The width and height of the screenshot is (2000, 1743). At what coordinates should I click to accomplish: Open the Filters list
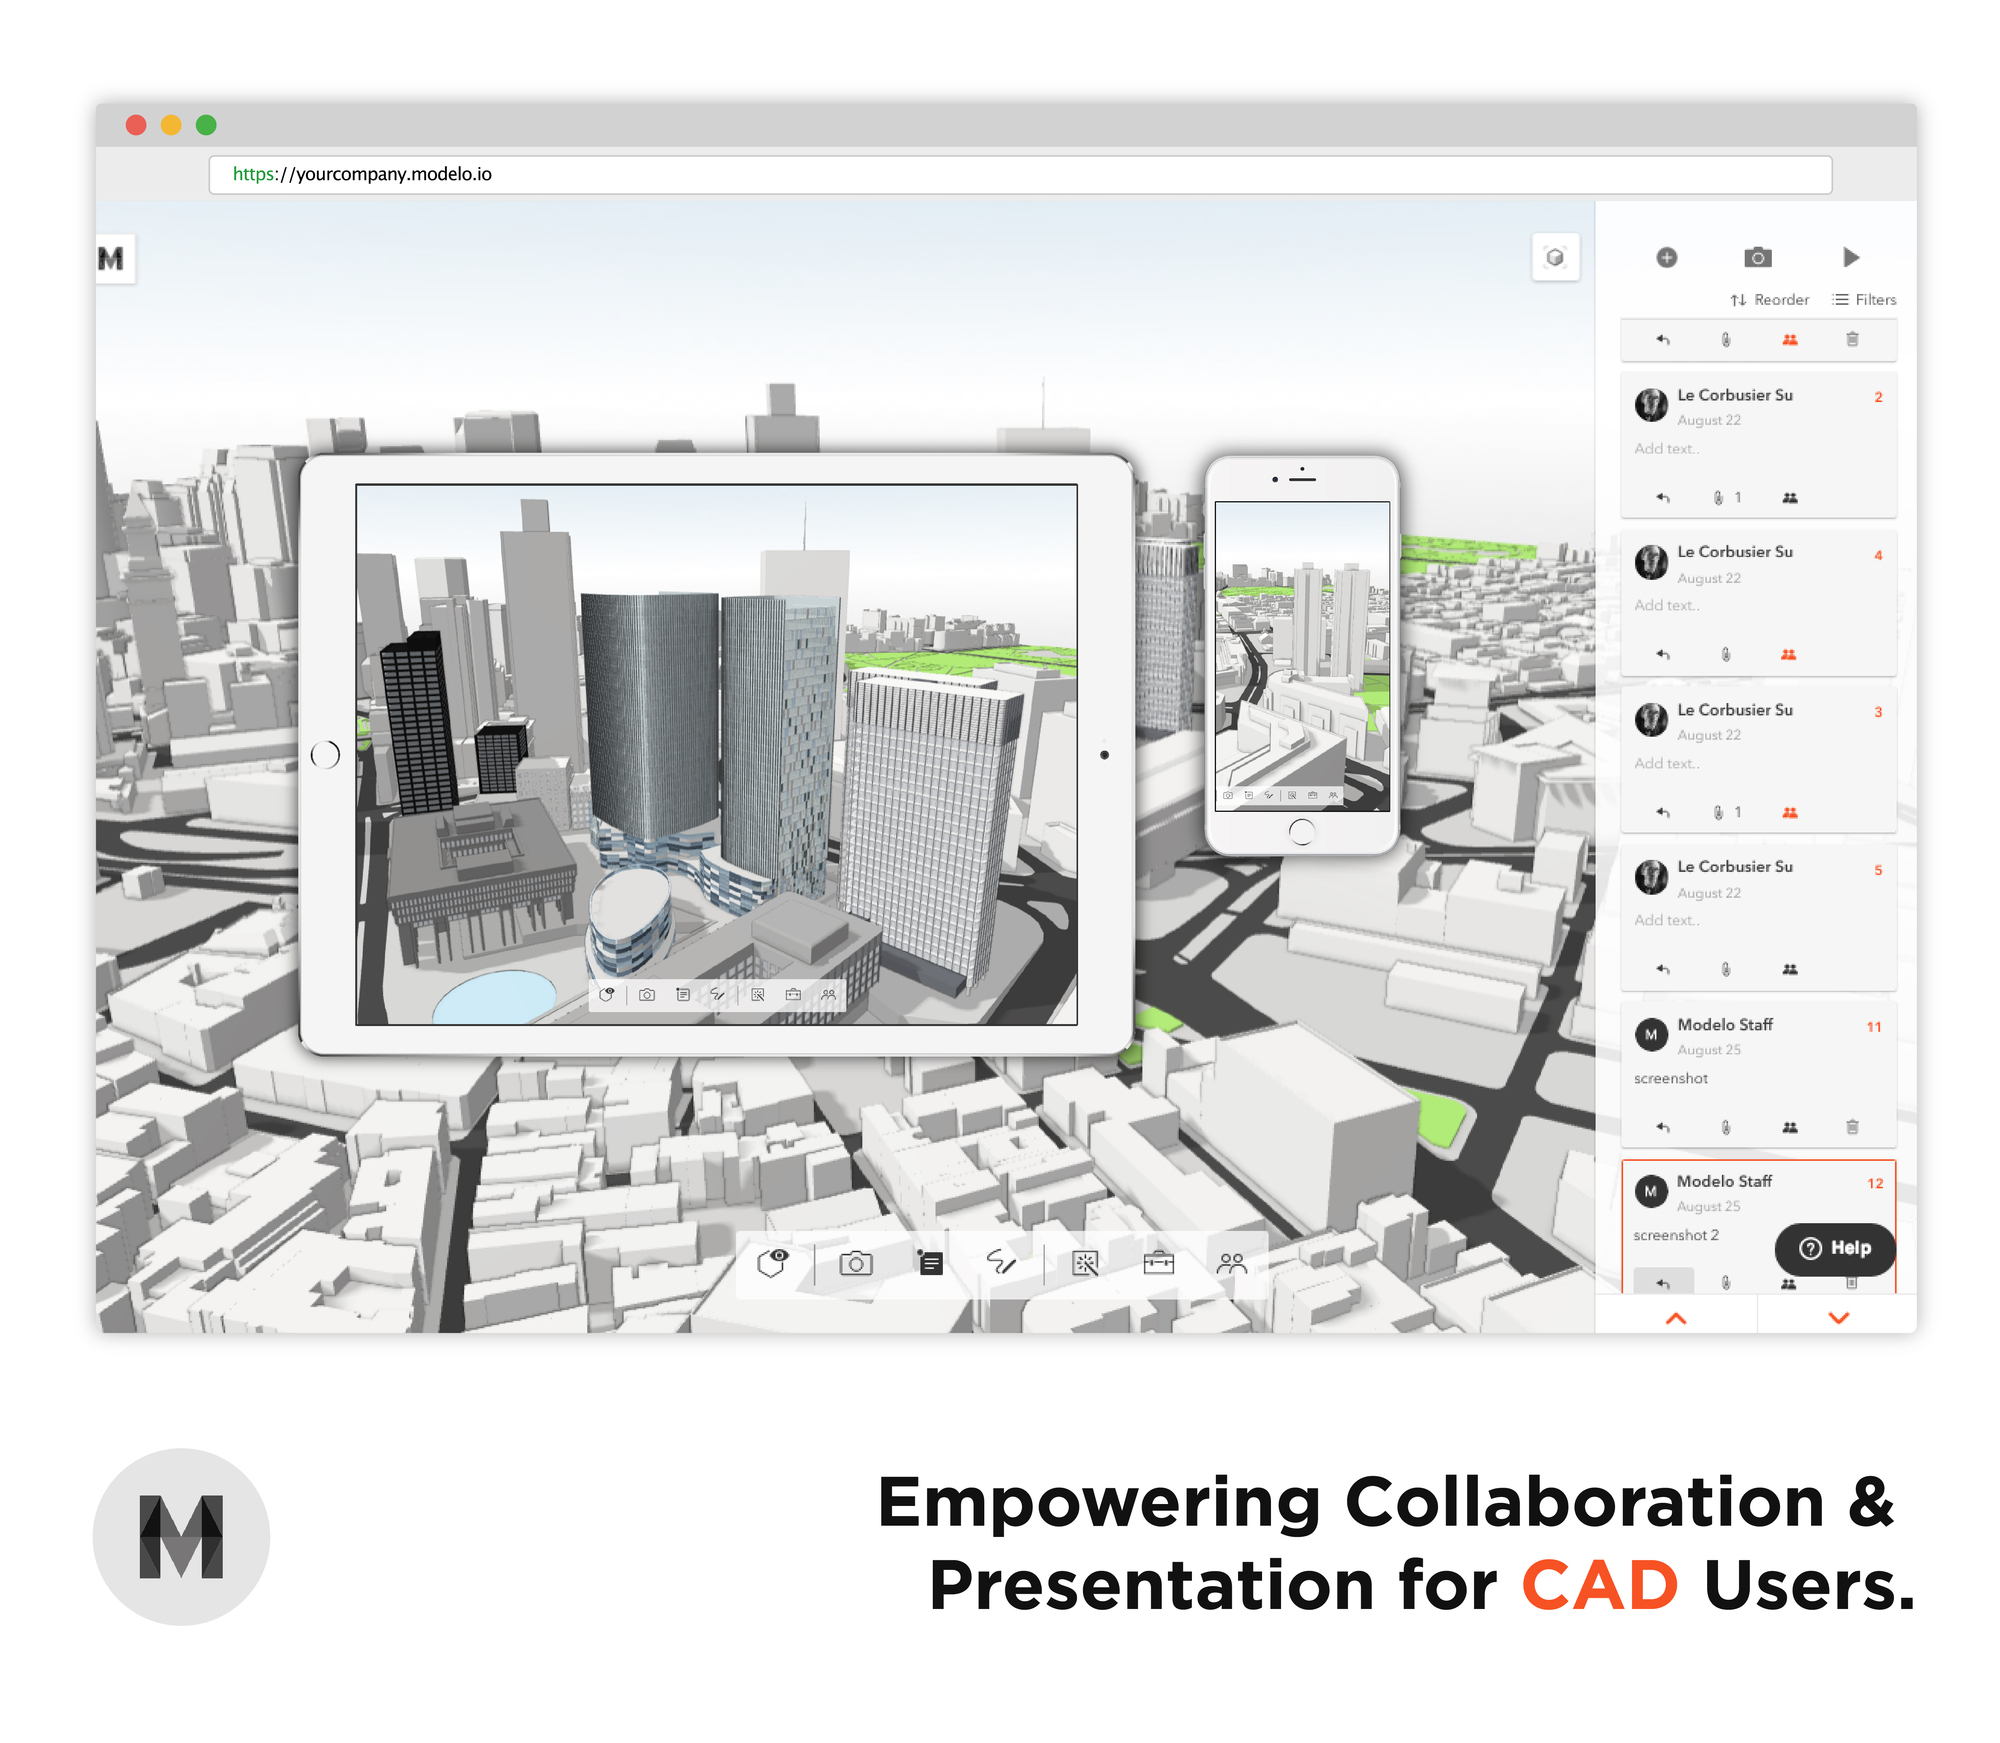click(1864, 300)
